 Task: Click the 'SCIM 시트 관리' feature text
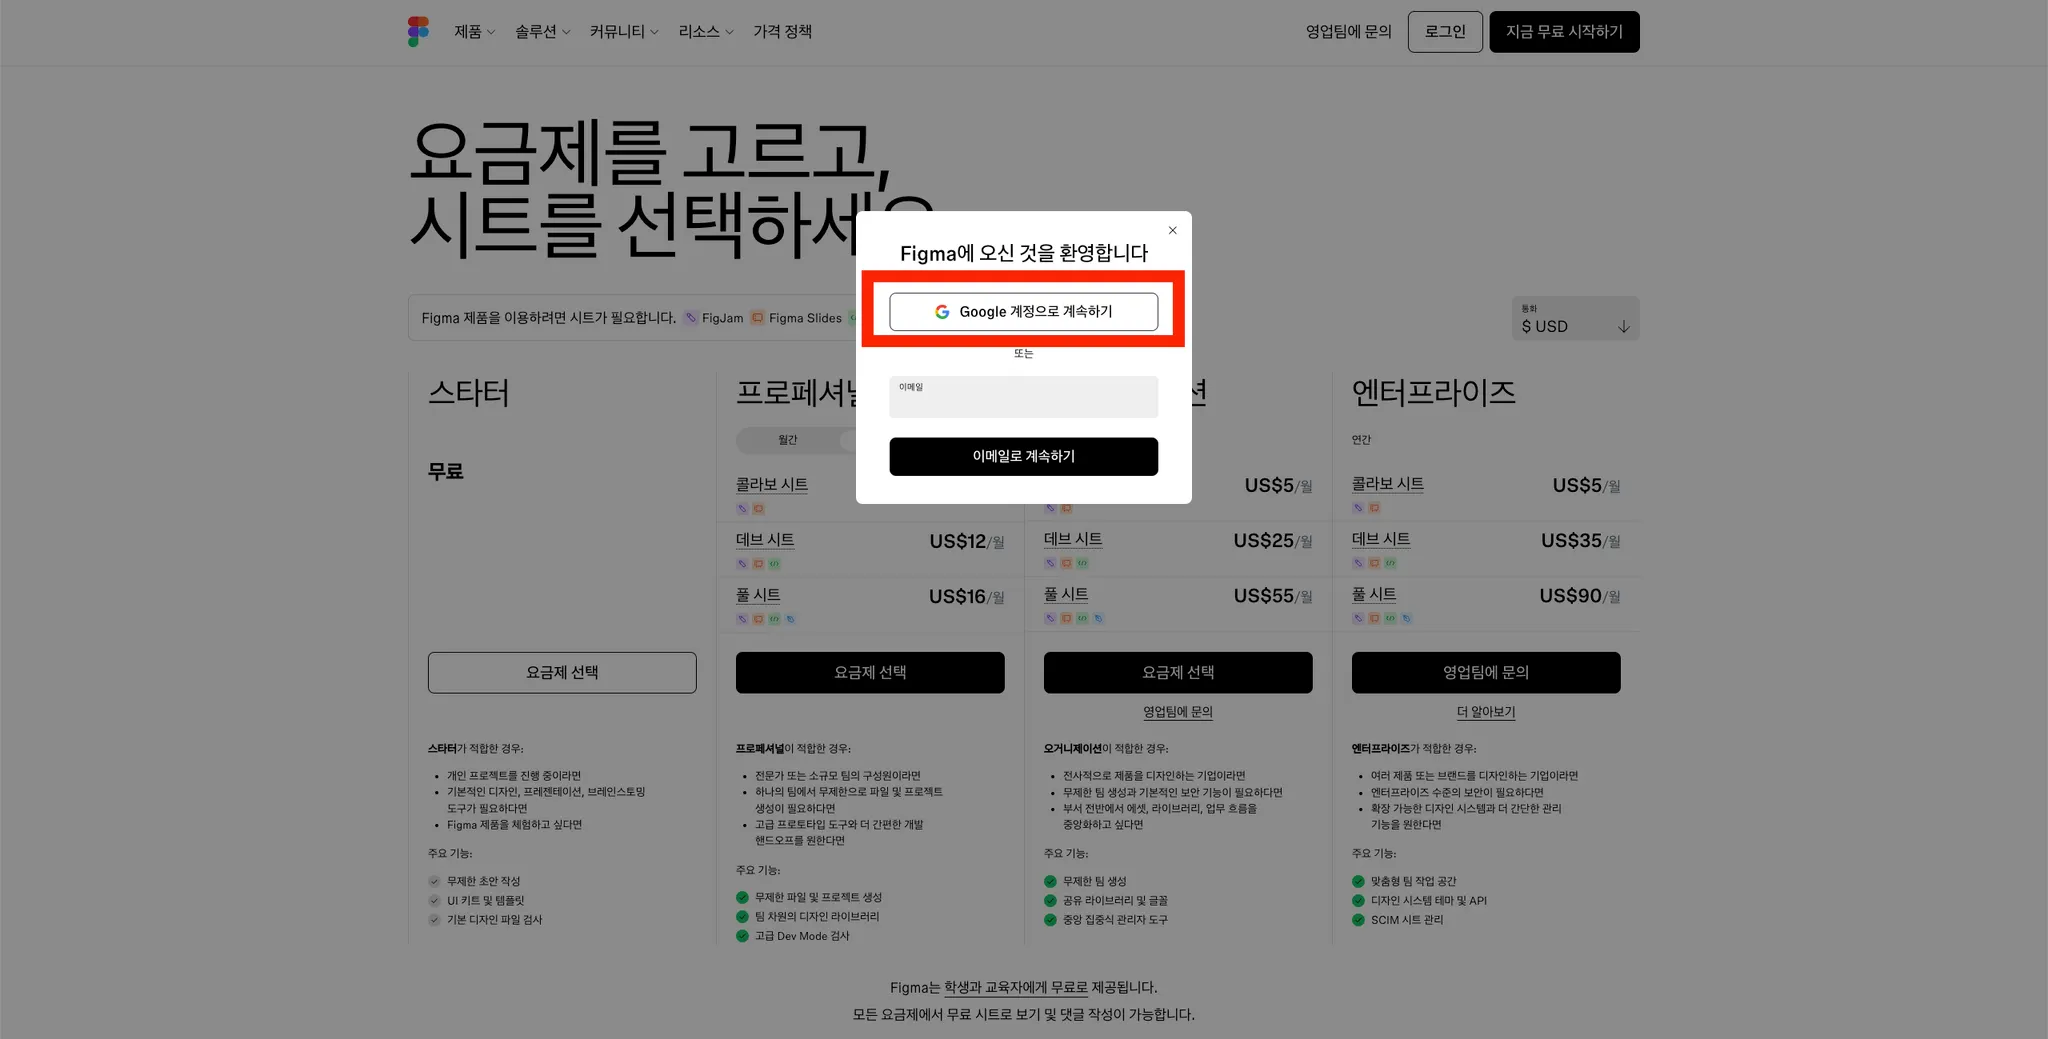pyautogui.click(x=1407, y=919)
